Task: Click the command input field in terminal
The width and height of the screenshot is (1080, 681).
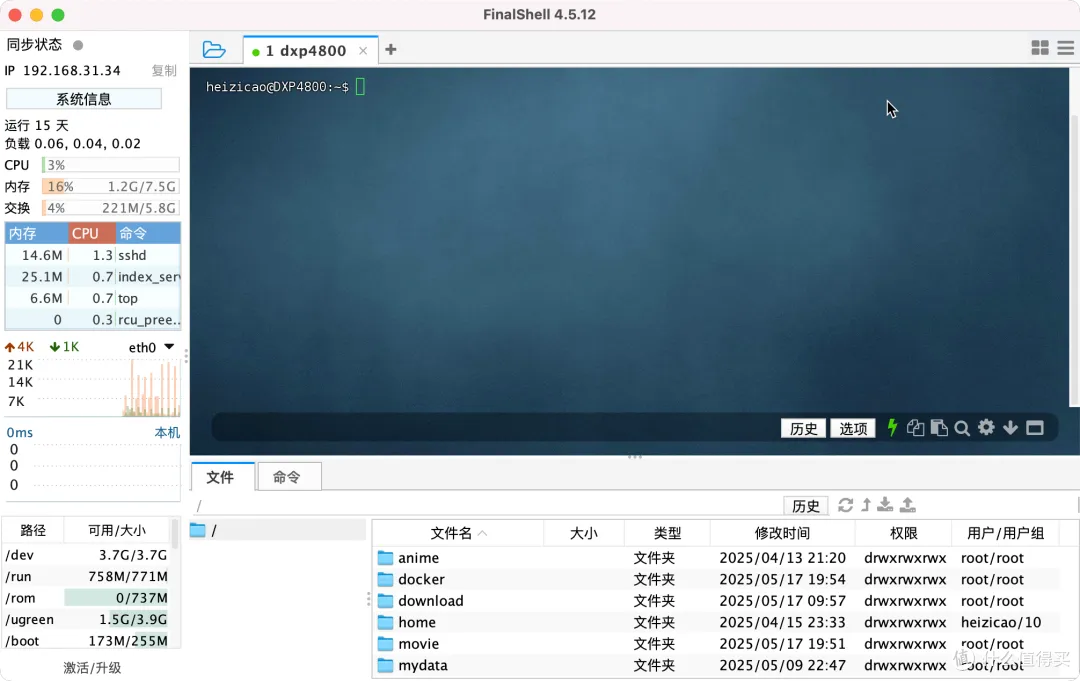Action: 490,428
